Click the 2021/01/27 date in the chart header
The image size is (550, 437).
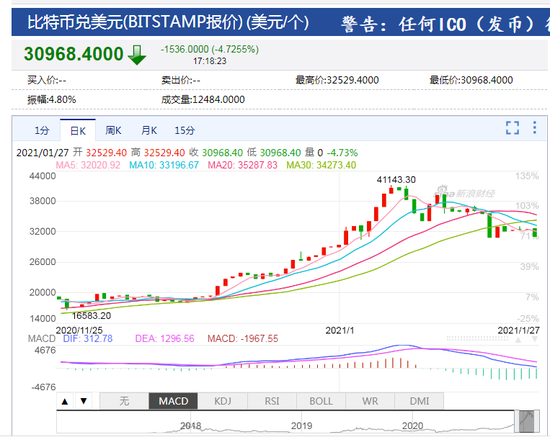tap(42, 153)
